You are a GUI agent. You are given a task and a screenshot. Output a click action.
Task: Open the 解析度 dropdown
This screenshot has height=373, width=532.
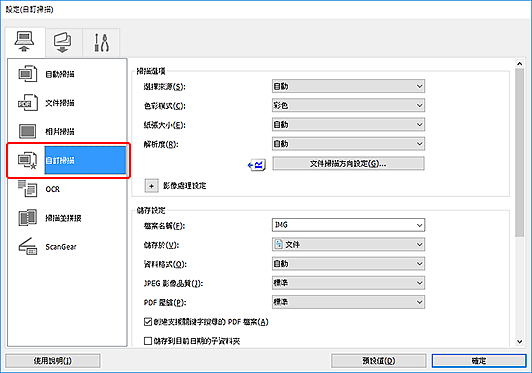[348, 144]
